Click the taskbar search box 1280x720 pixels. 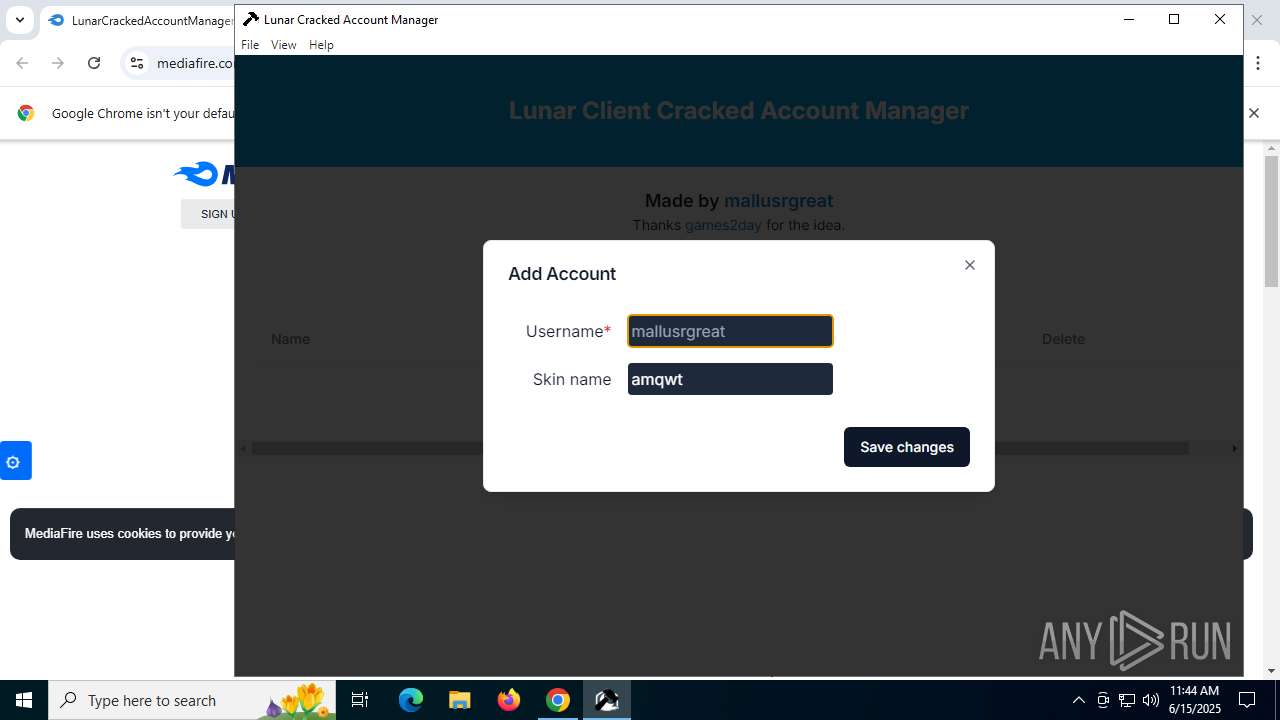tap(193, 700)
